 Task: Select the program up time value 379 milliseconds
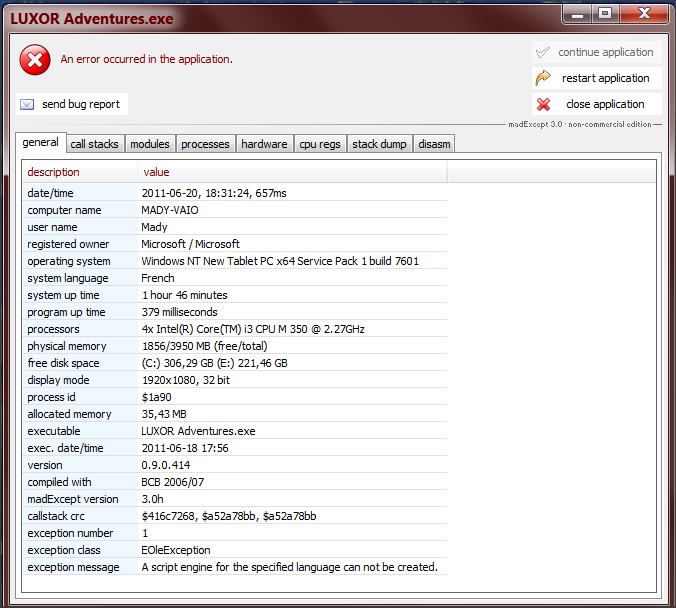pos(179,312)
